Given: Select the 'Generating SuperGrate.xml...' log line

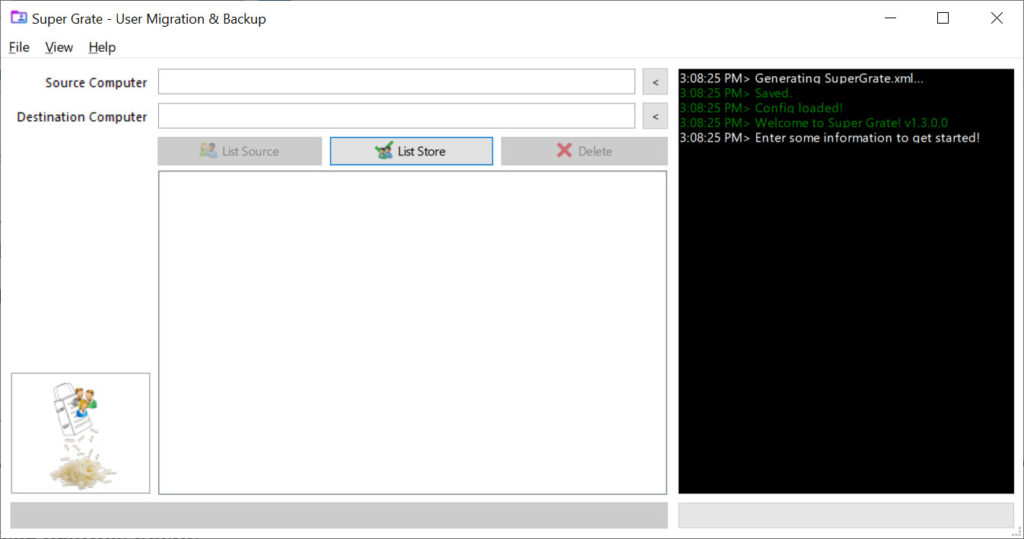Looking at the screenshot, I should click(x=801, y=78).
